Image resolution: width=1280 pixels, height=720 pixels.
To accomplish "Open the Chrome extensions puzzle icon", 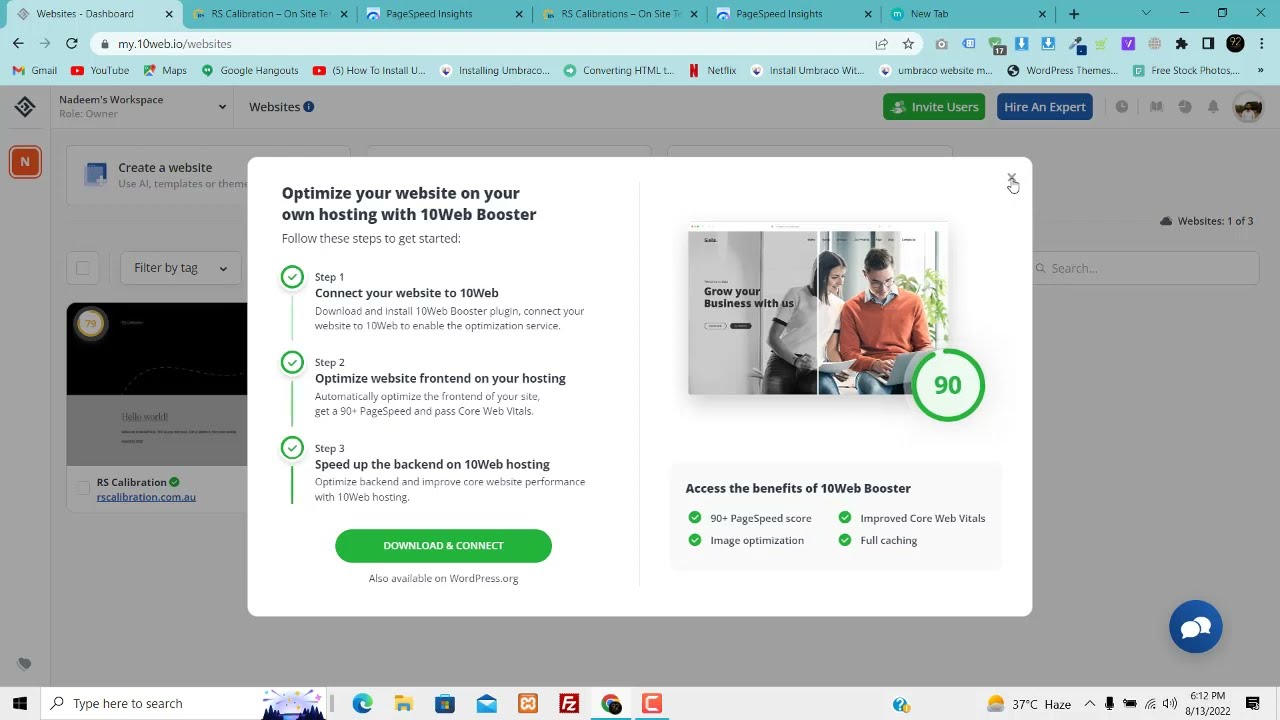I will coord(1181,44).
